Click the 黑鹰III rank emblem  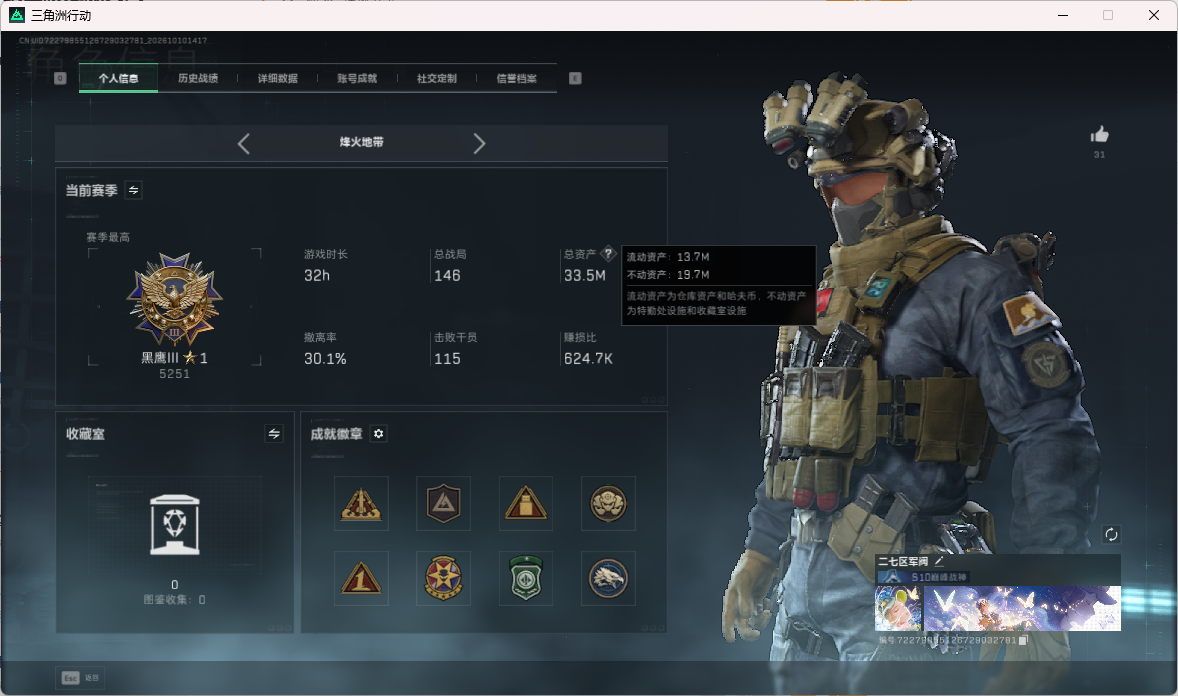click(x=174, y=299)
